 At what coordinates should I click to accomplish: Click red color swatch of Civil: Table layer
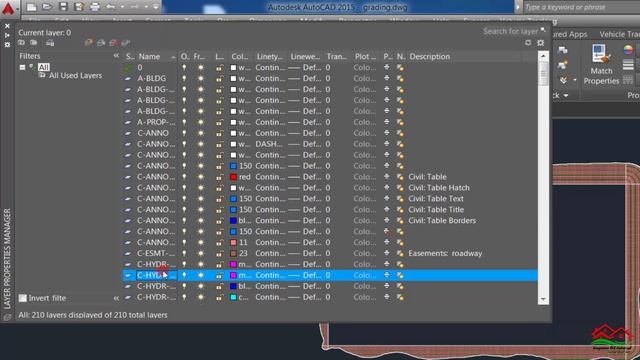233,177
